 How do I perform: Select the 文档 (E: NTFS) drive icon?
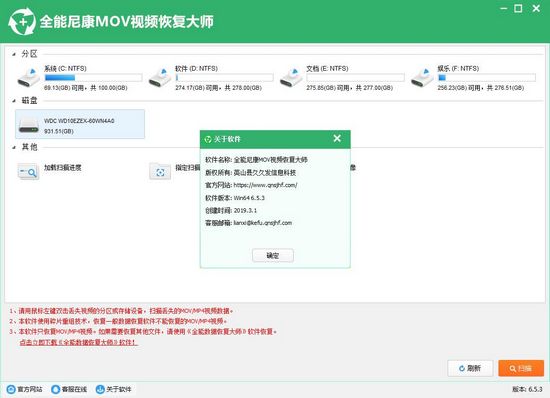pos(291,78)
